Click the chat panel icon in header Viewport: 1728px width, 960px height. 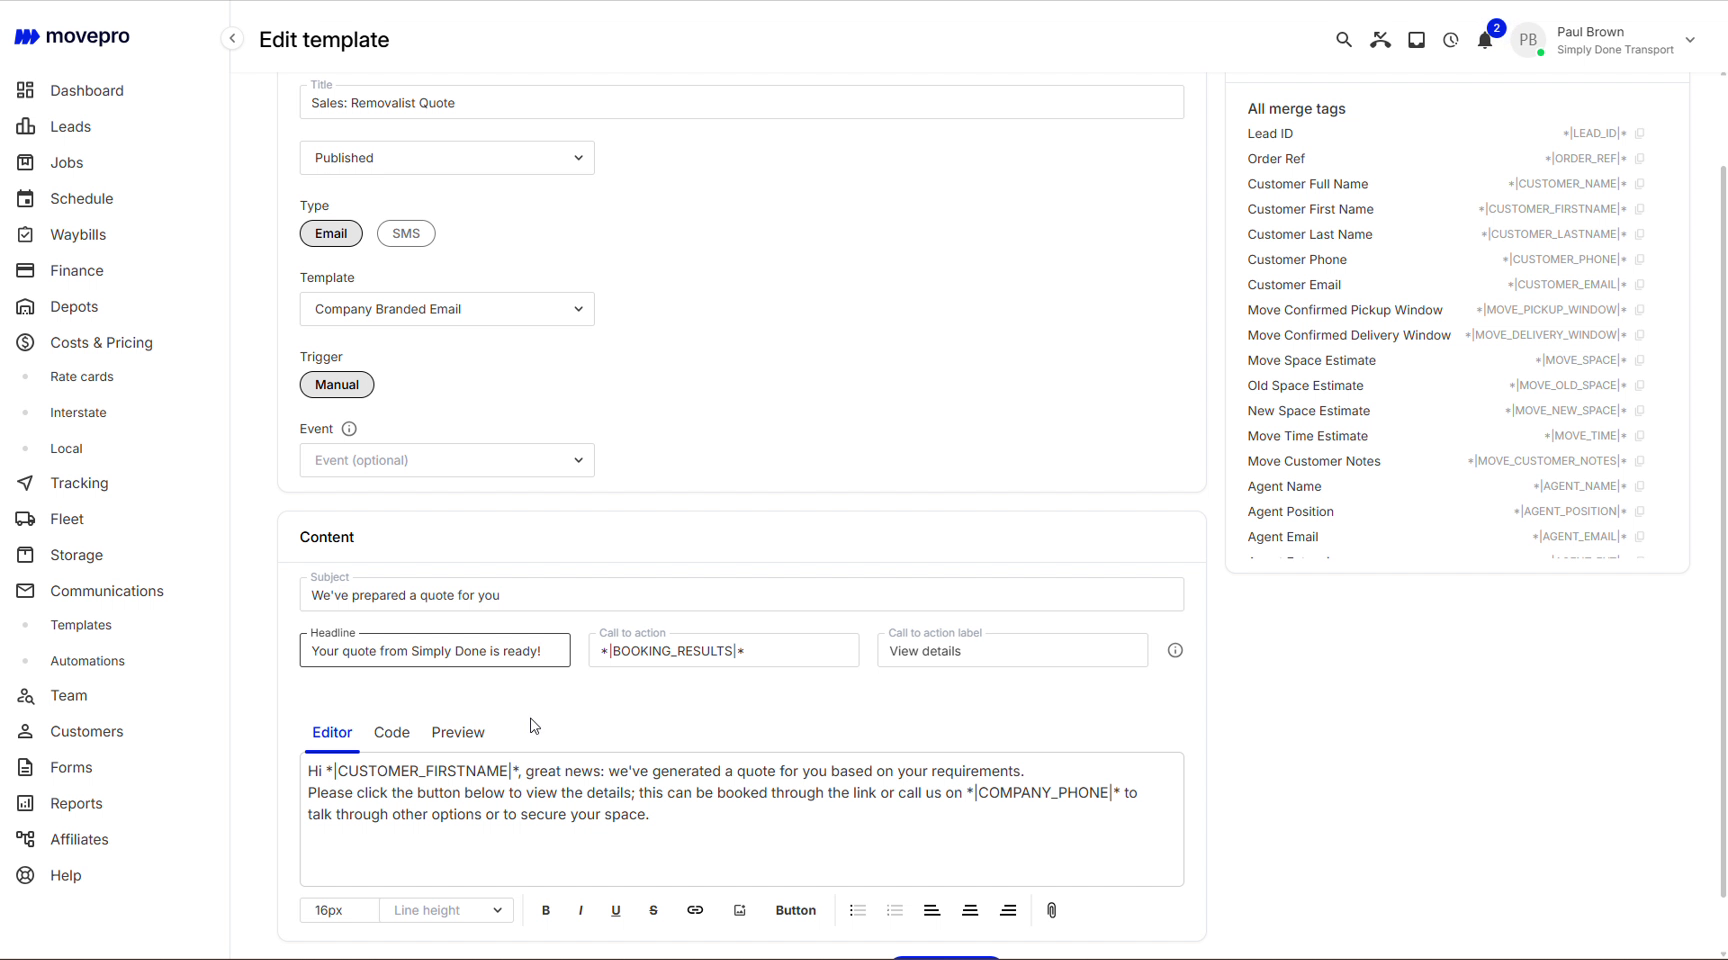[x=1416, y=40]
